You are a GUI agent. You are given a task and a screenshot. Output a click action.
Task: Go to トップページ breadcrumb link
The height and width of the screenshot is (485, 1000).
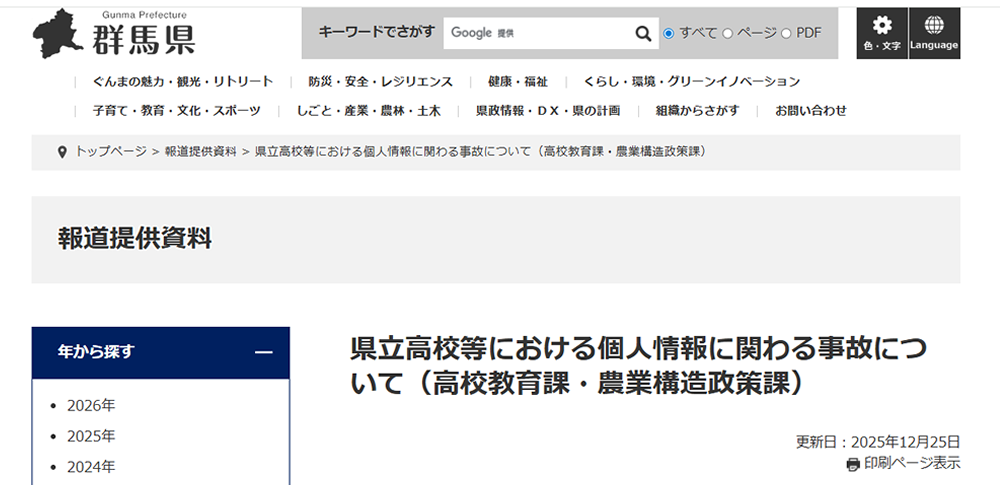(x=111, y=152)
